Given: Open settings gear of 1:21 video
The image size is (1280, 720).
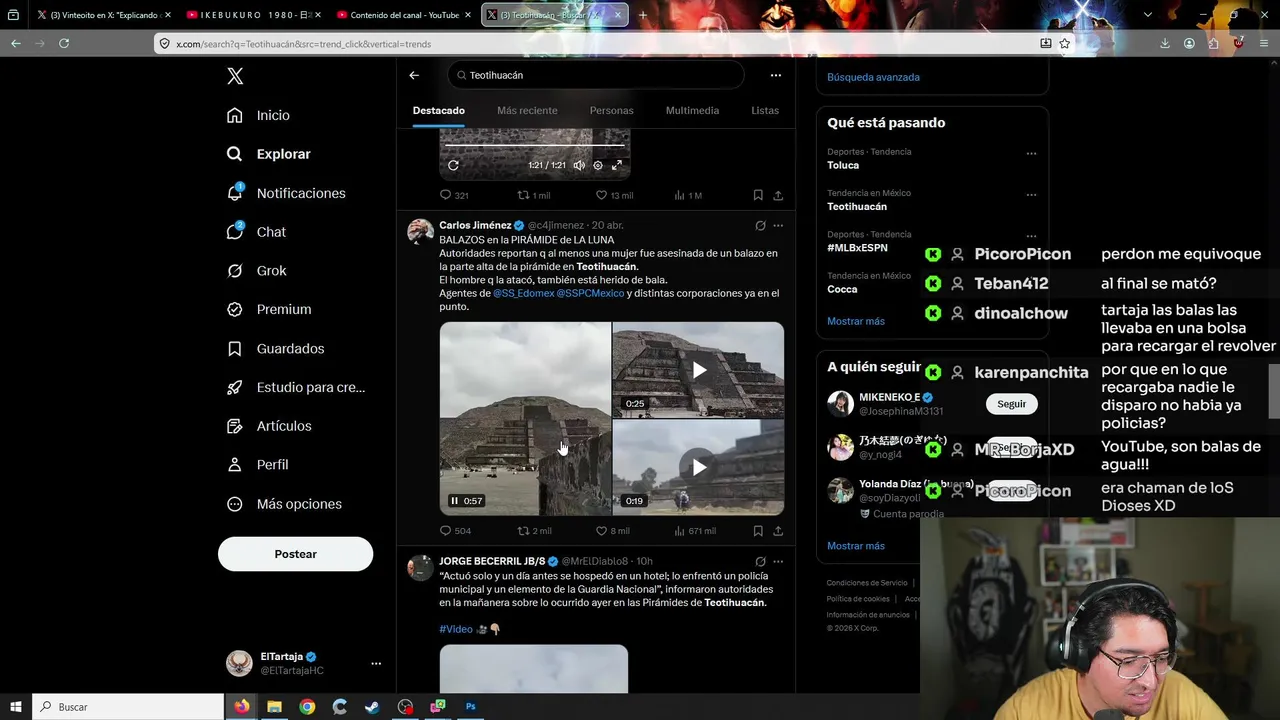Looking at the screenshot, I should point(598,165).
